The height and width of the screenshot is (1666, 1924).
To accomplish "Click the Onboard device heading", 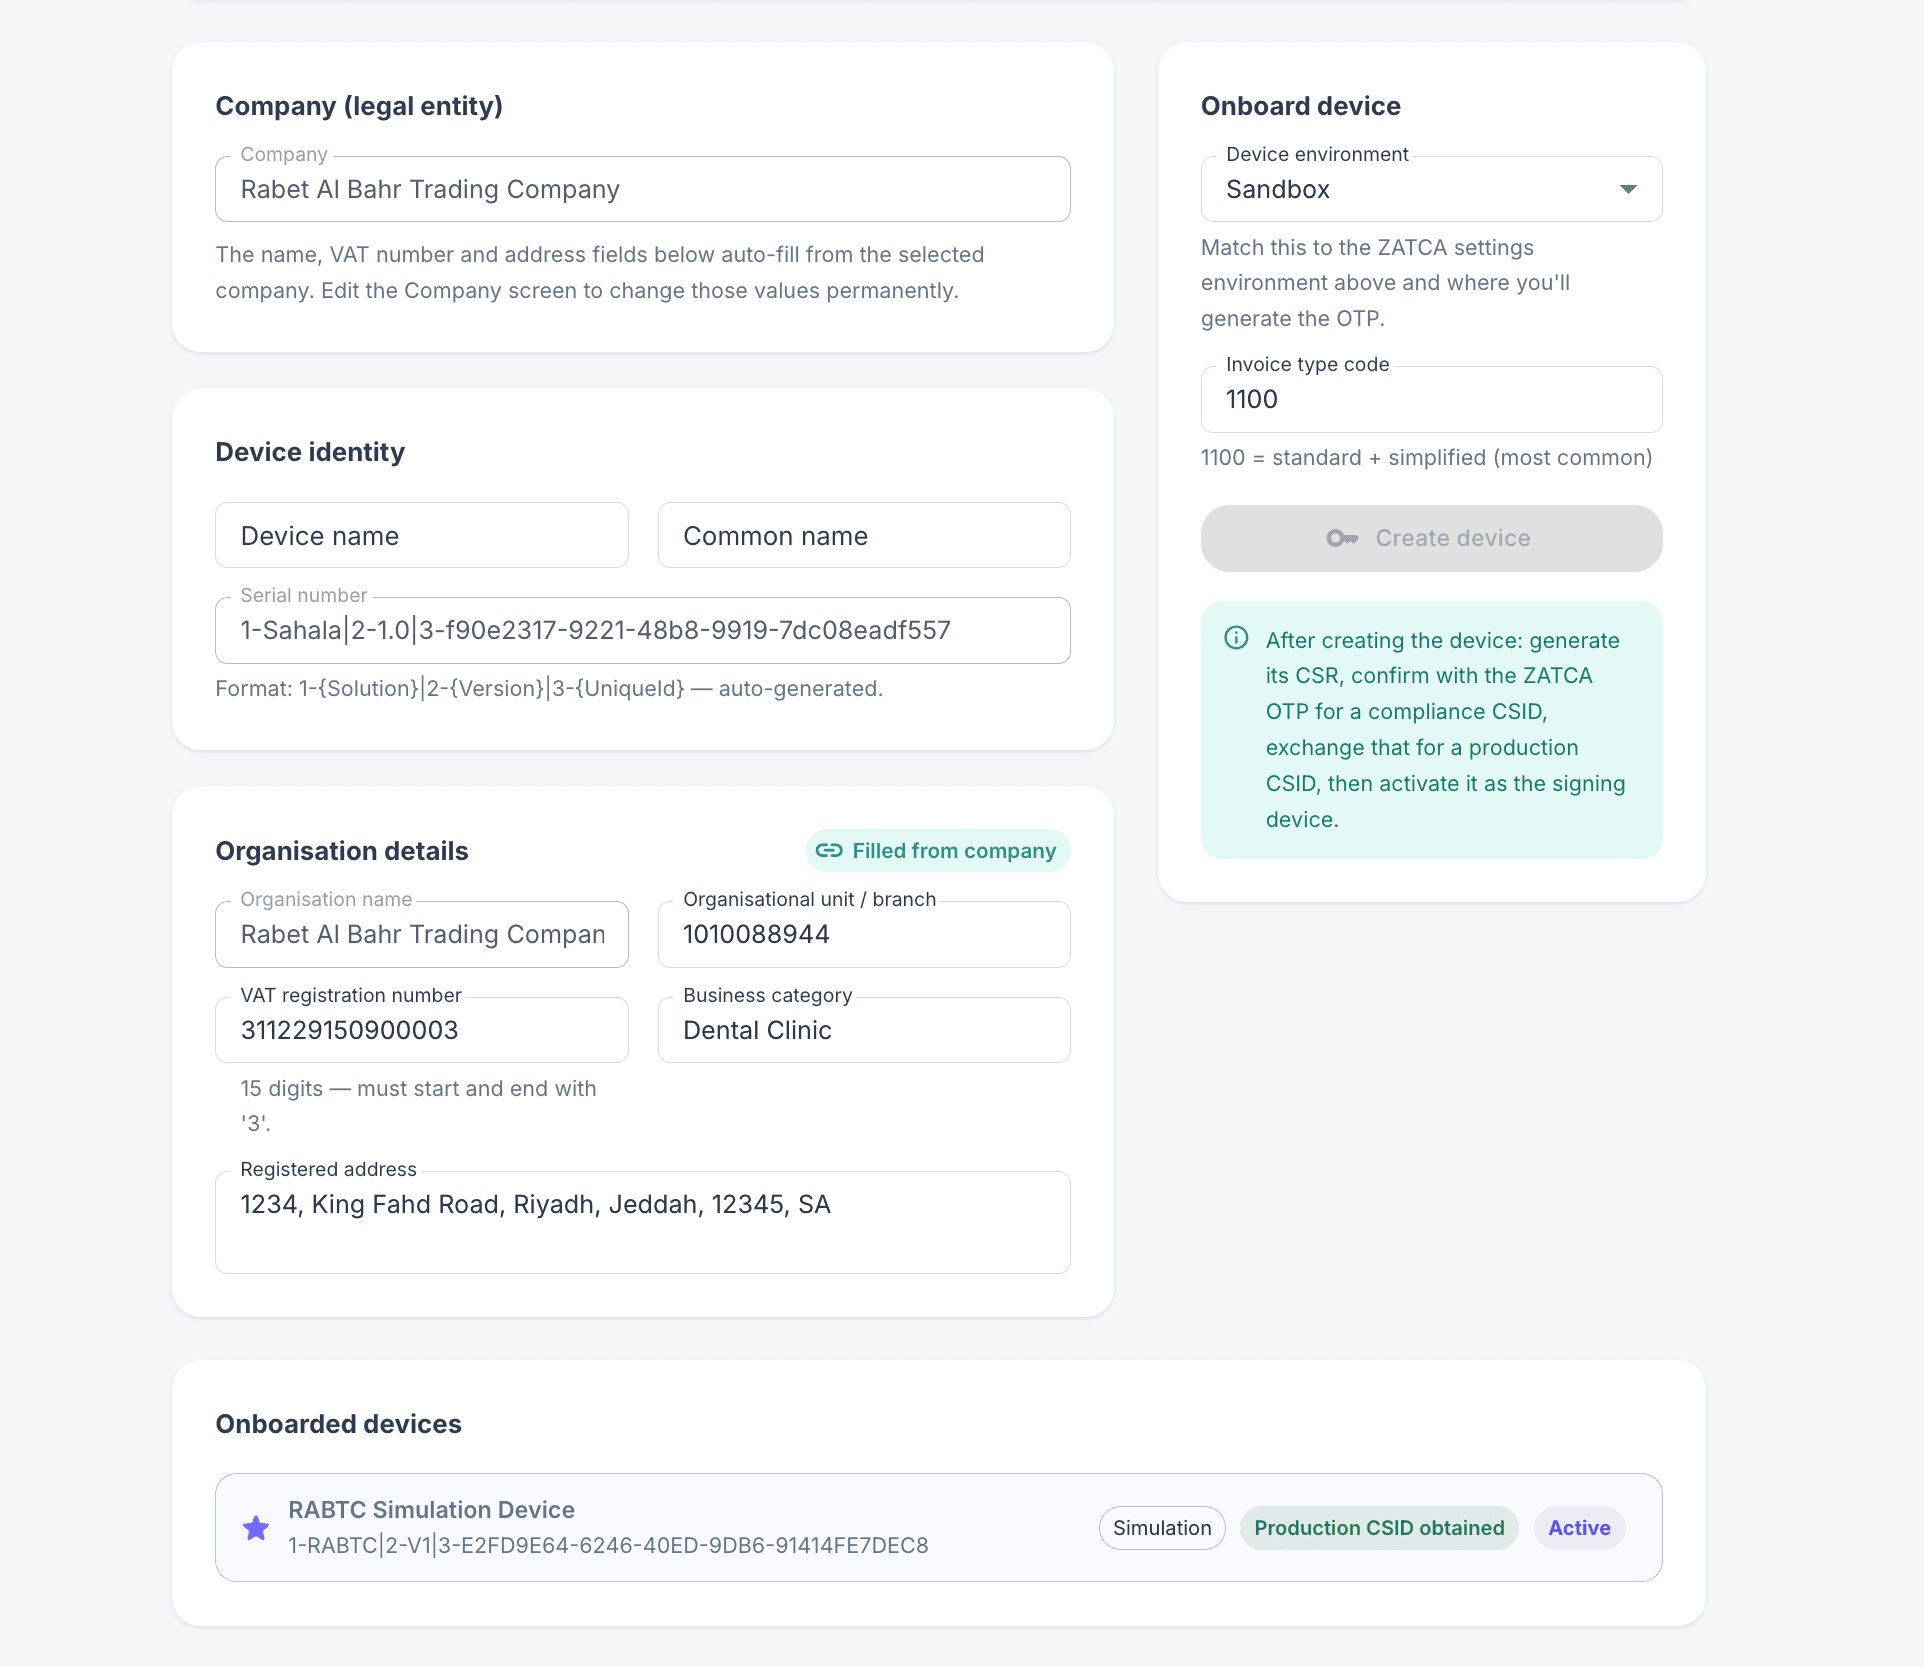I will point(1300,106).
